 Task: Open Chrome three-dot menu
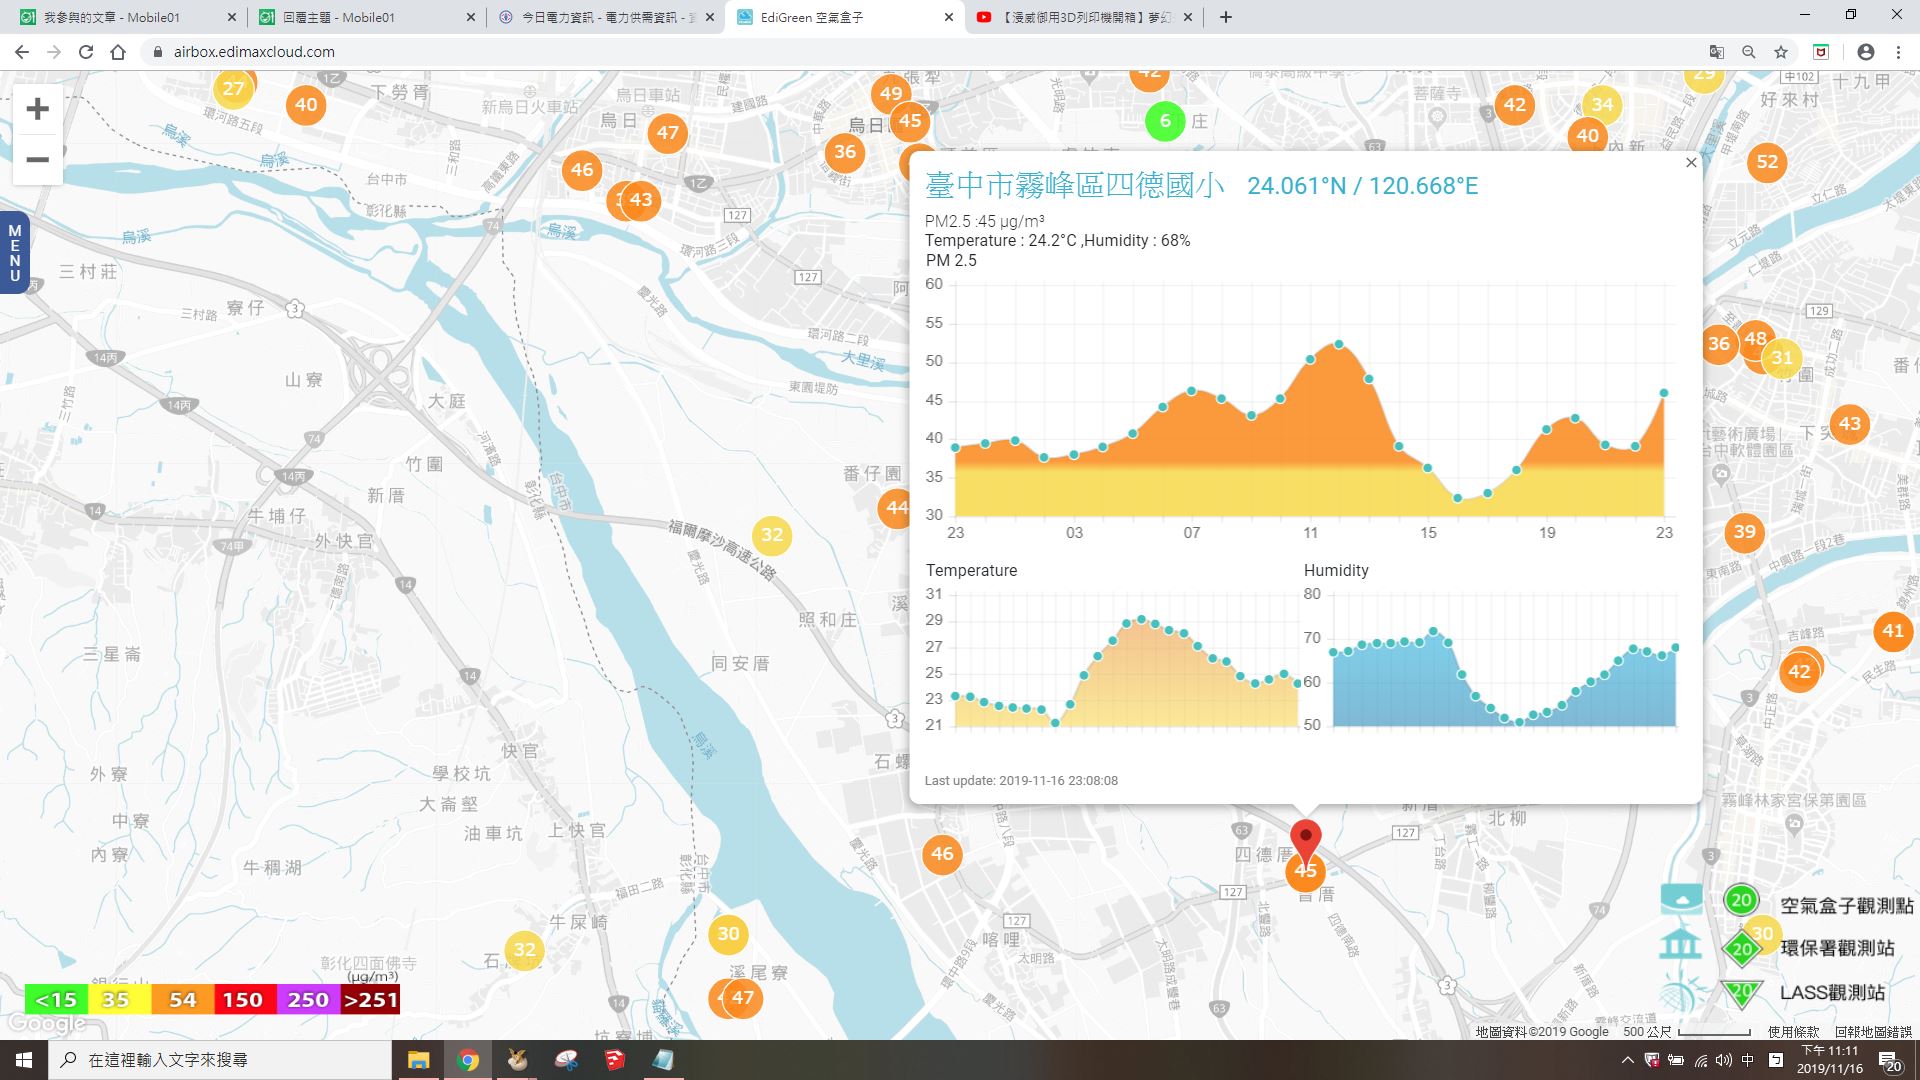click(x=1898, y=52)
